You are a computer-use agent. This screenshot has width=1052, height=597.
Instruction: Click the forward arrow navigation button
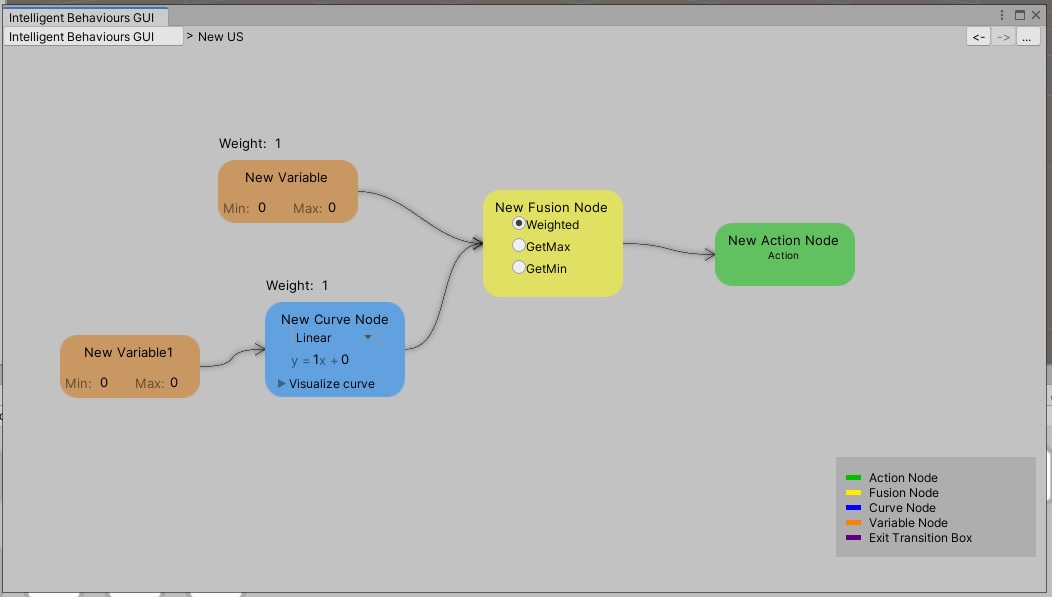click(x=1003, y=37)
